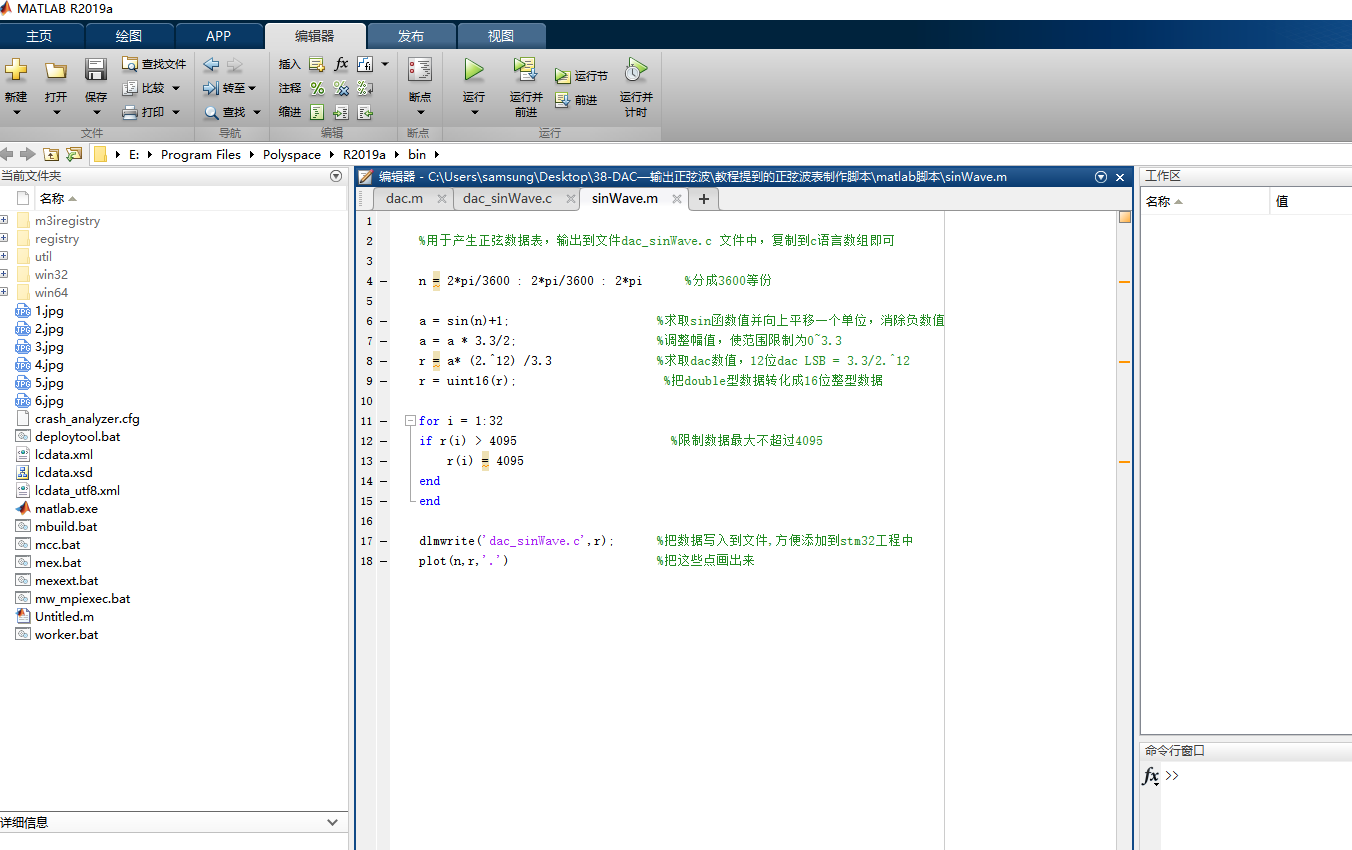The height and width of the screenshot is (850, 1352).
Task: Click the grayed forward navigation arrow in the ribbon
Action: (x=235, y=64)
